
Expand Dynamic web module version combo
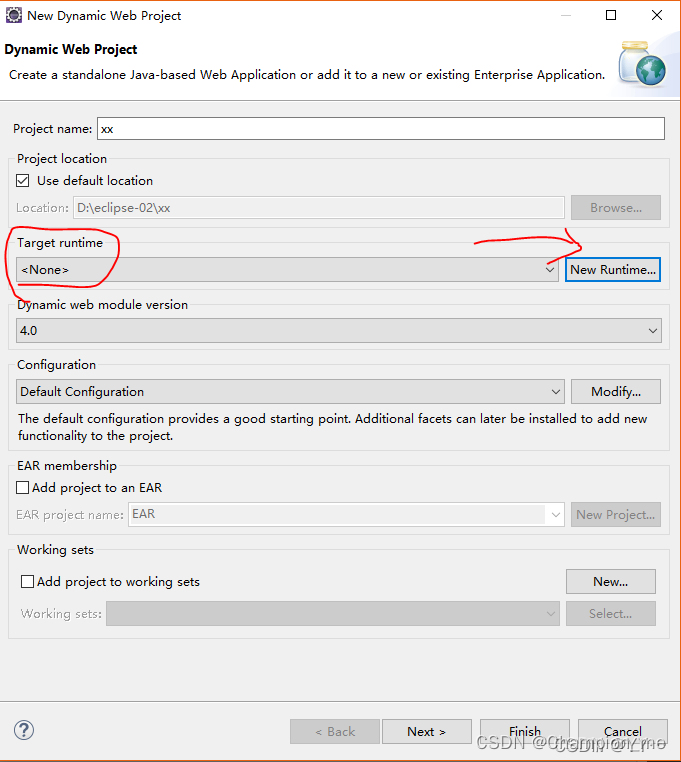[339, 331]
